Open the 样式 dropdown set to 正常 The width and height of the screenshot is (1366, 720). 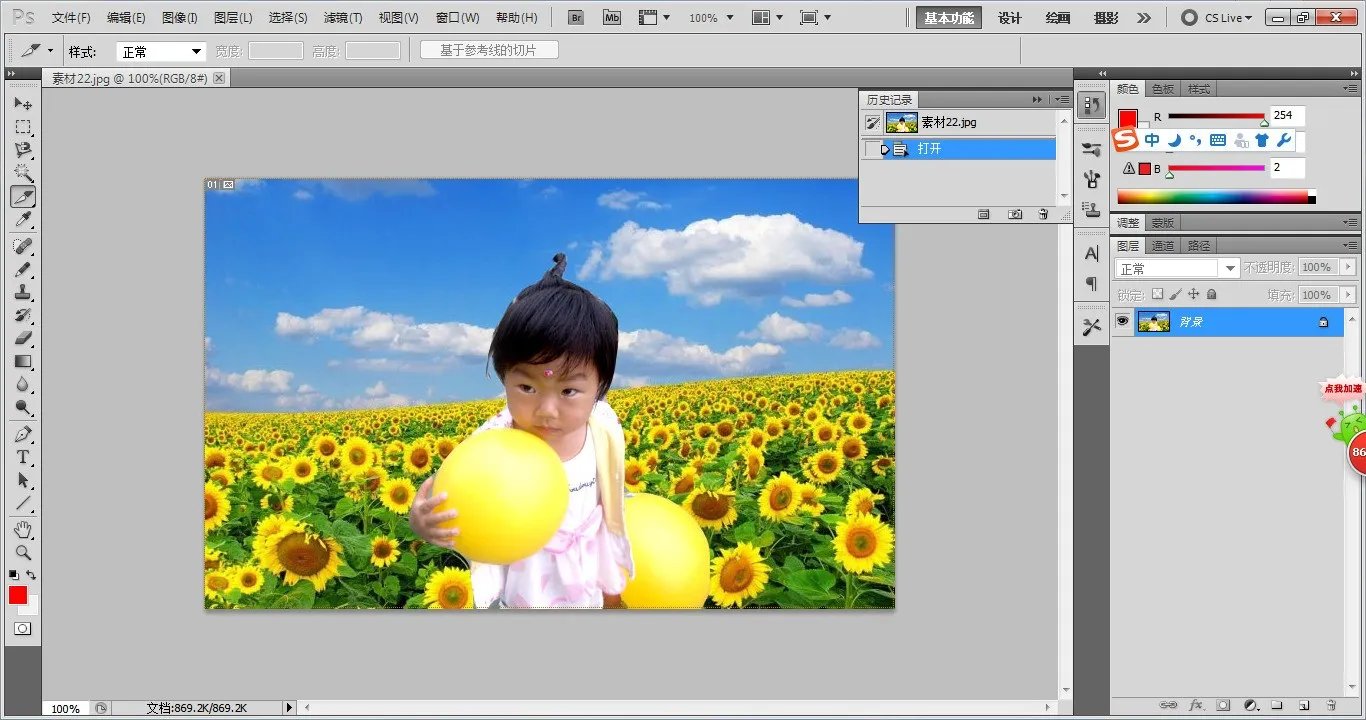click(x=161, y=51)
